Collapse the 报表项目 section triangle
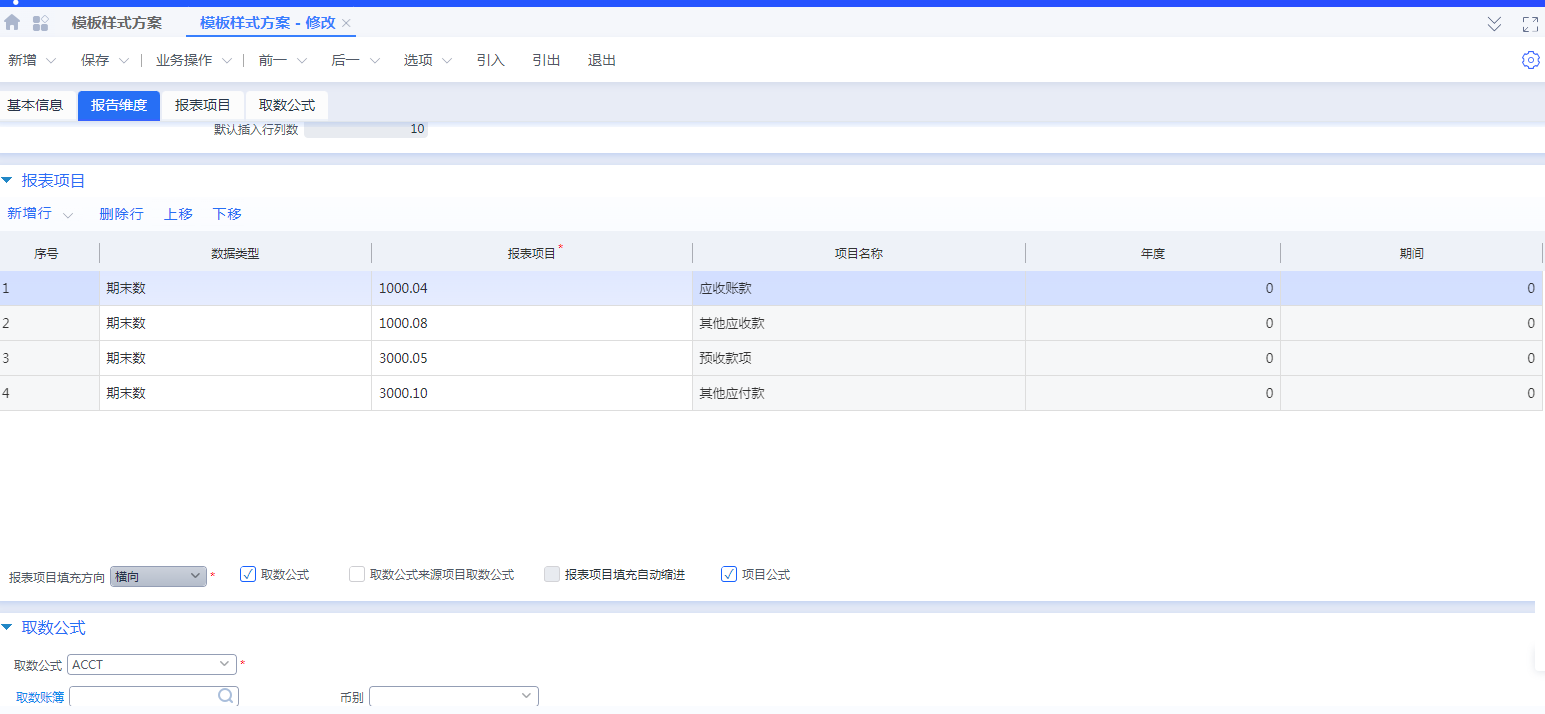1545x714 pixels. coord(8,181)
